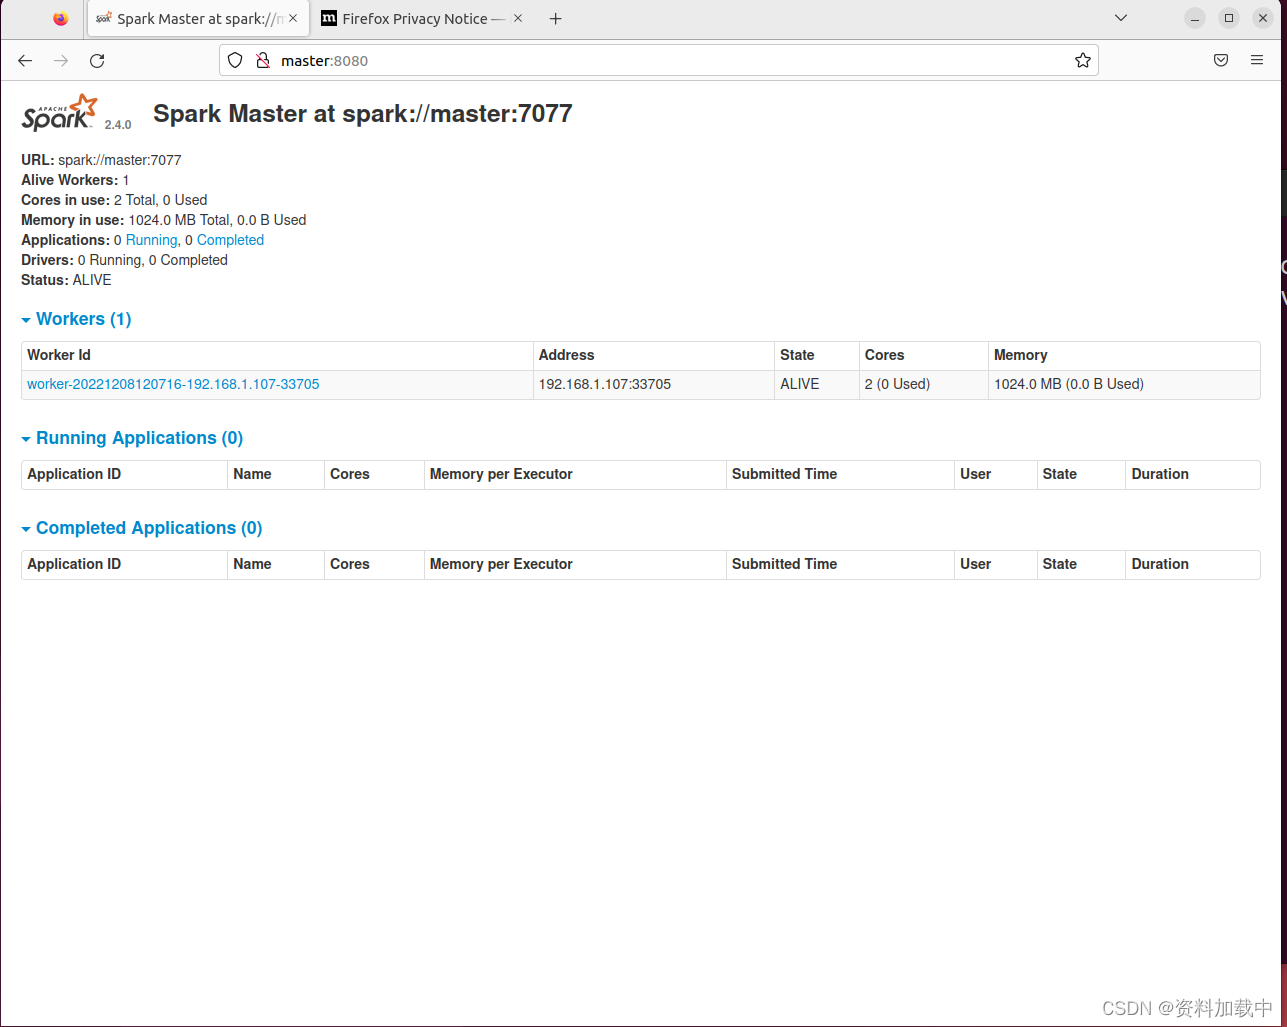Click the 'Status: ALIVE' summary line
The image size is (1287, 1027).
(66, 280)
